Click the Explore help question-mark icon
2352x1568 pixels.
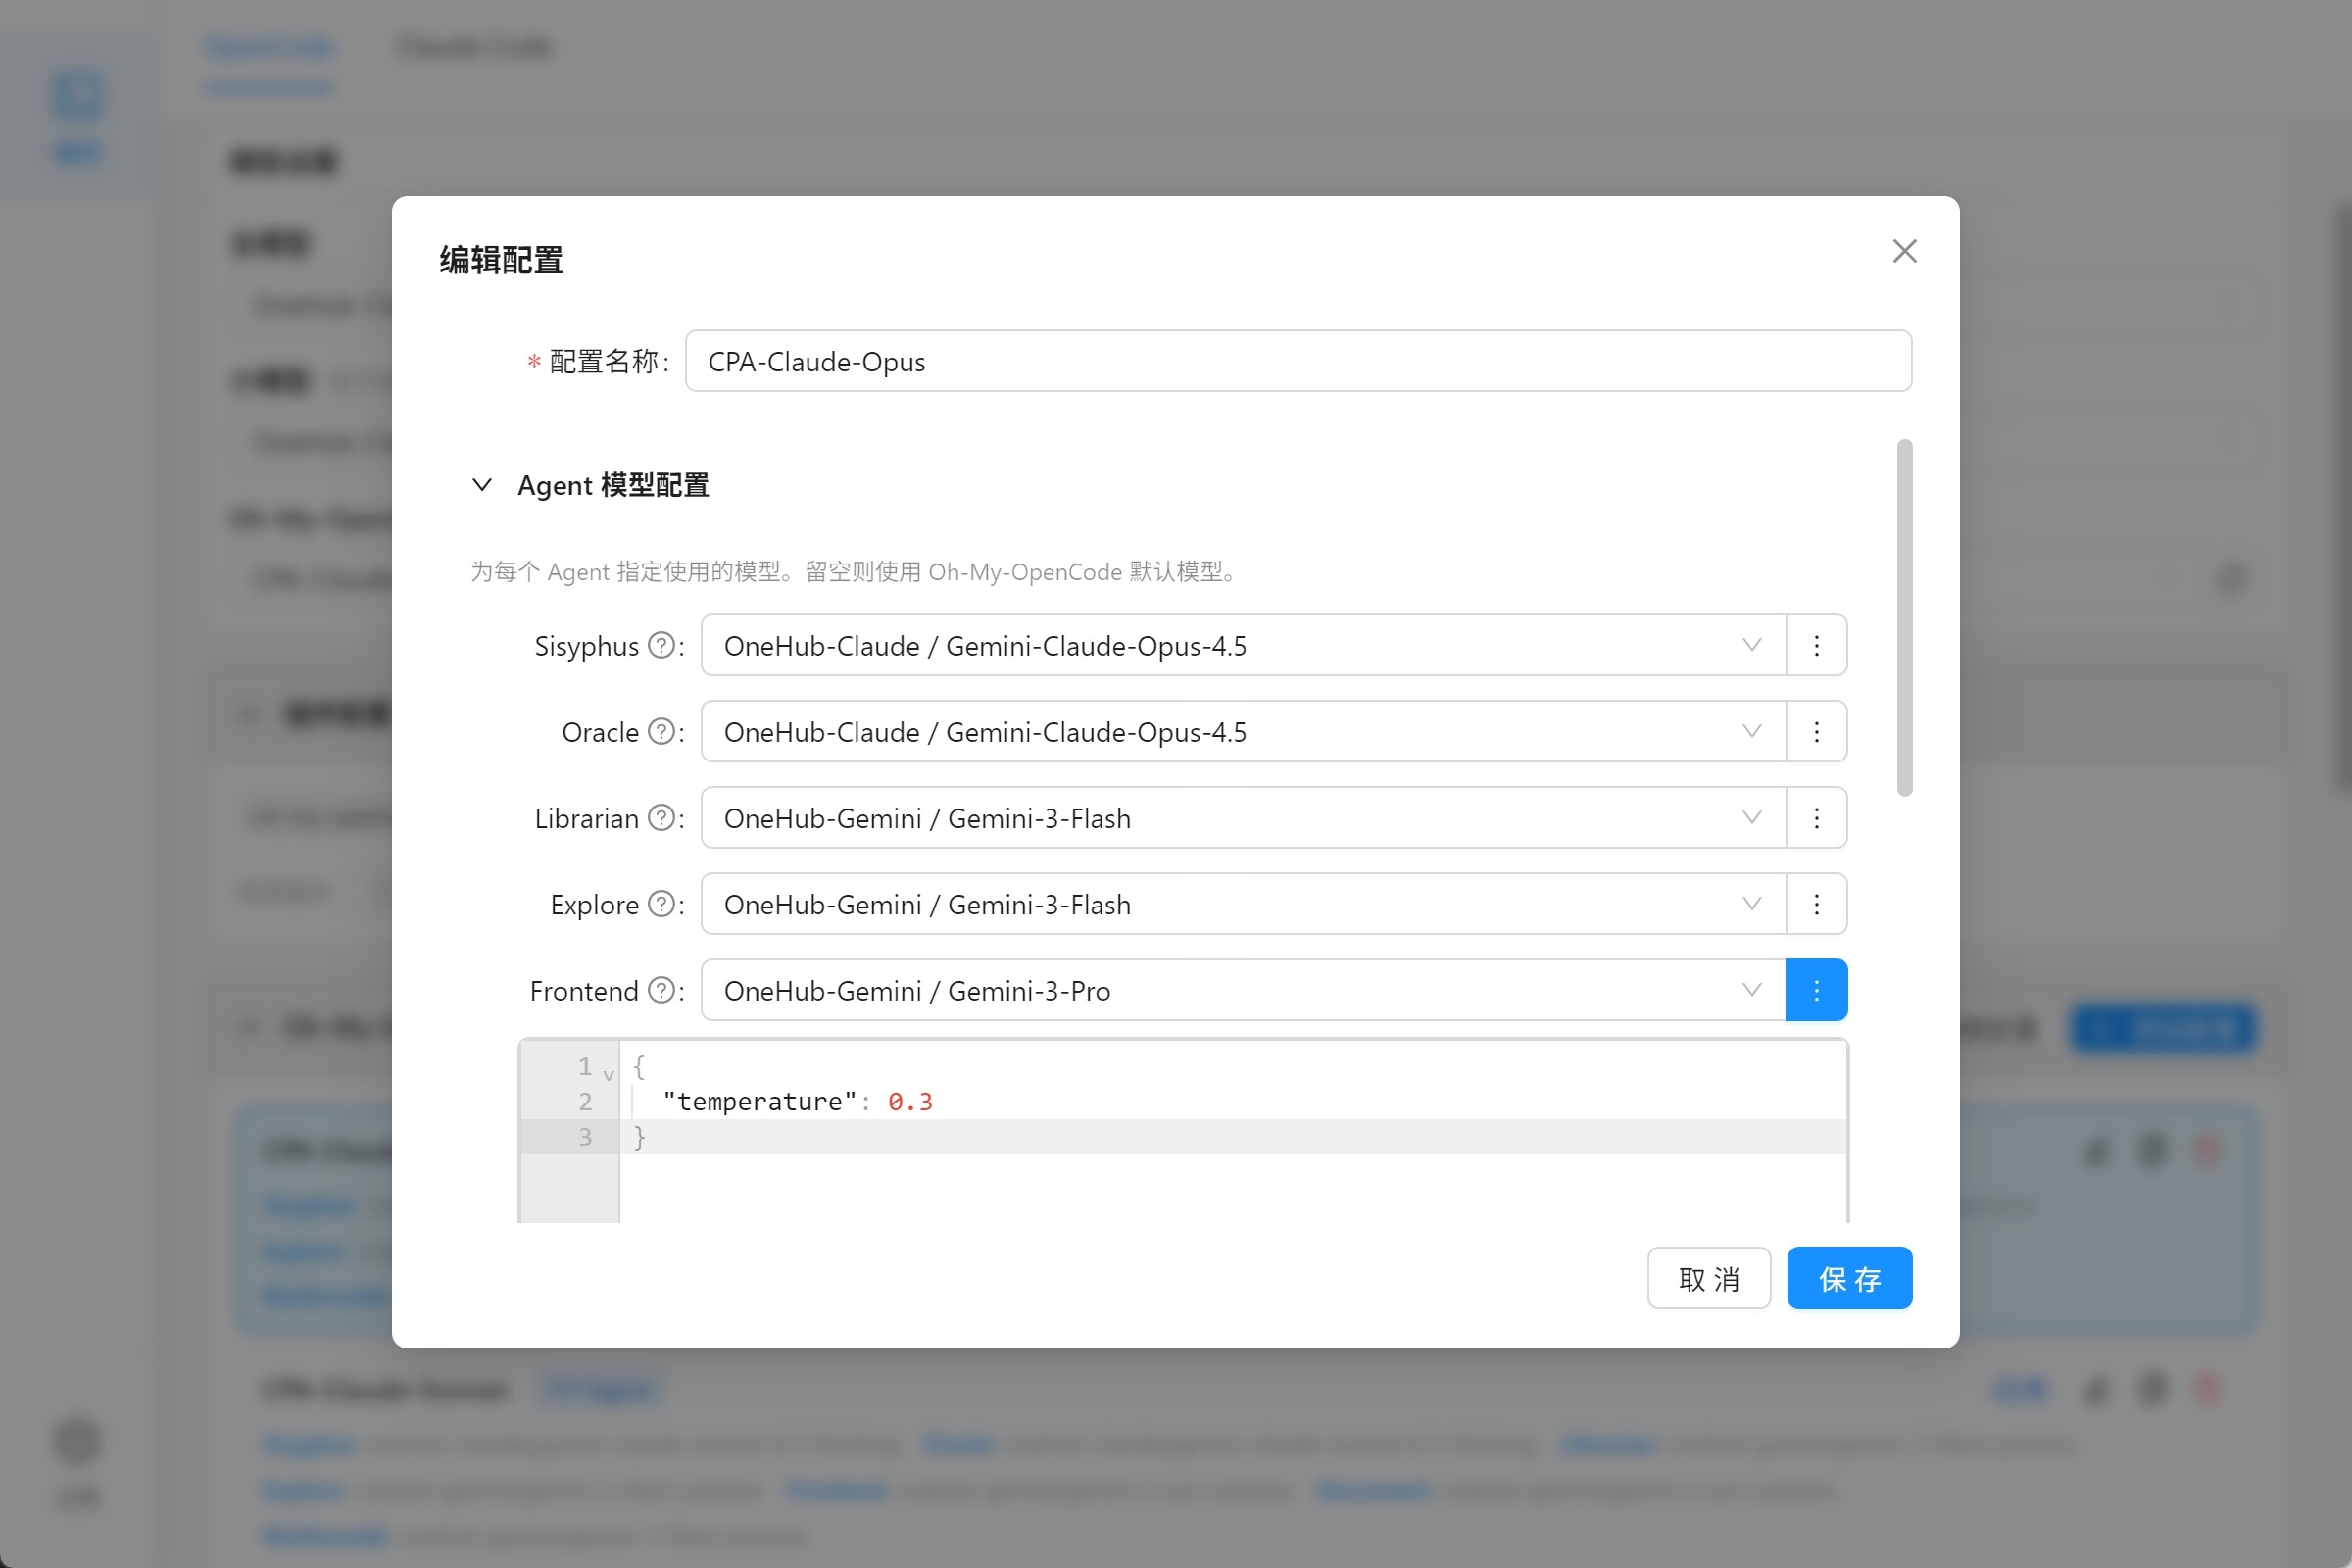661,903
